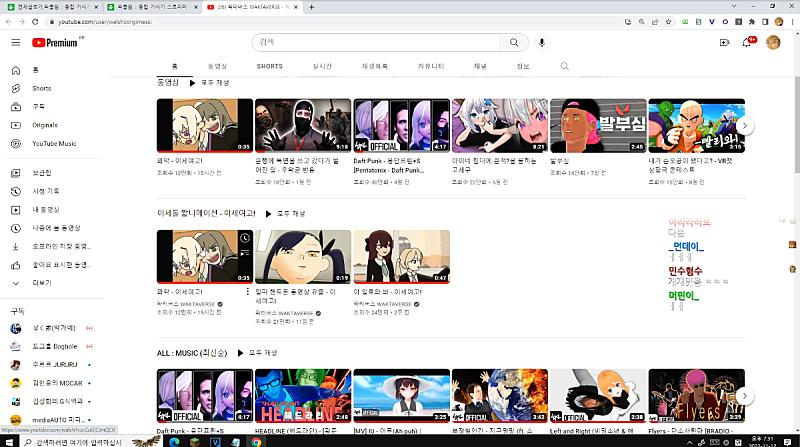This screenshot has height=447, width=800.
Task: Open three-dot menu beside first 이세여고 video
Action: (x=247, y=291)
